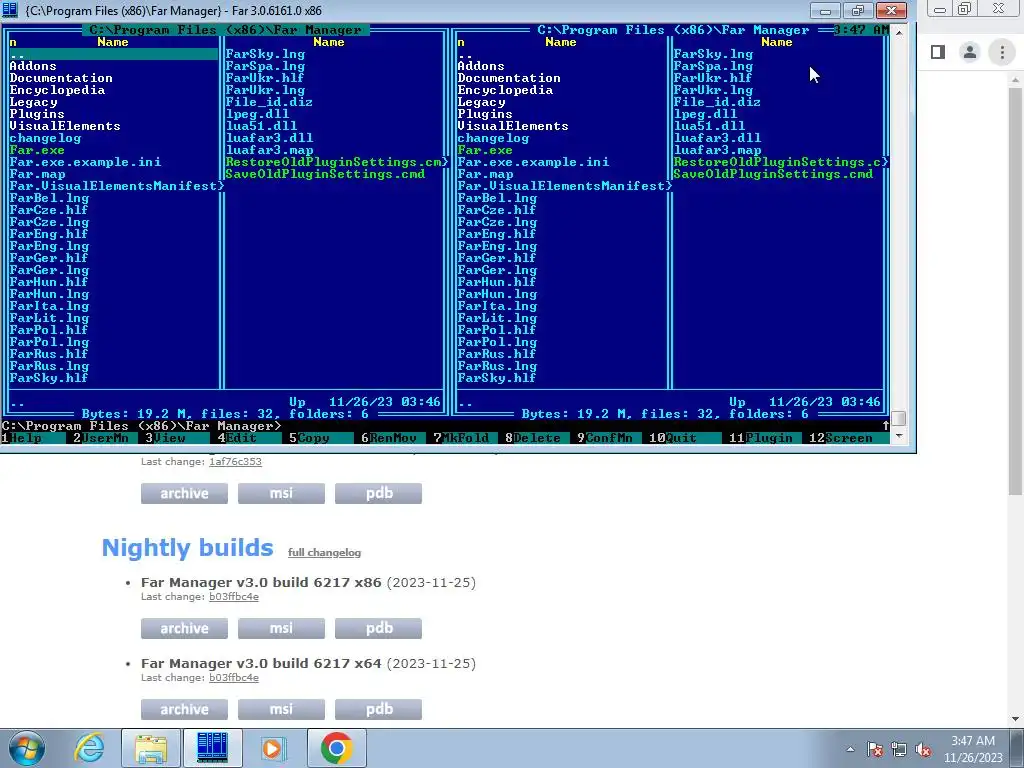
Task: Select luafar3.map in right panel
Action: (717, 150)
